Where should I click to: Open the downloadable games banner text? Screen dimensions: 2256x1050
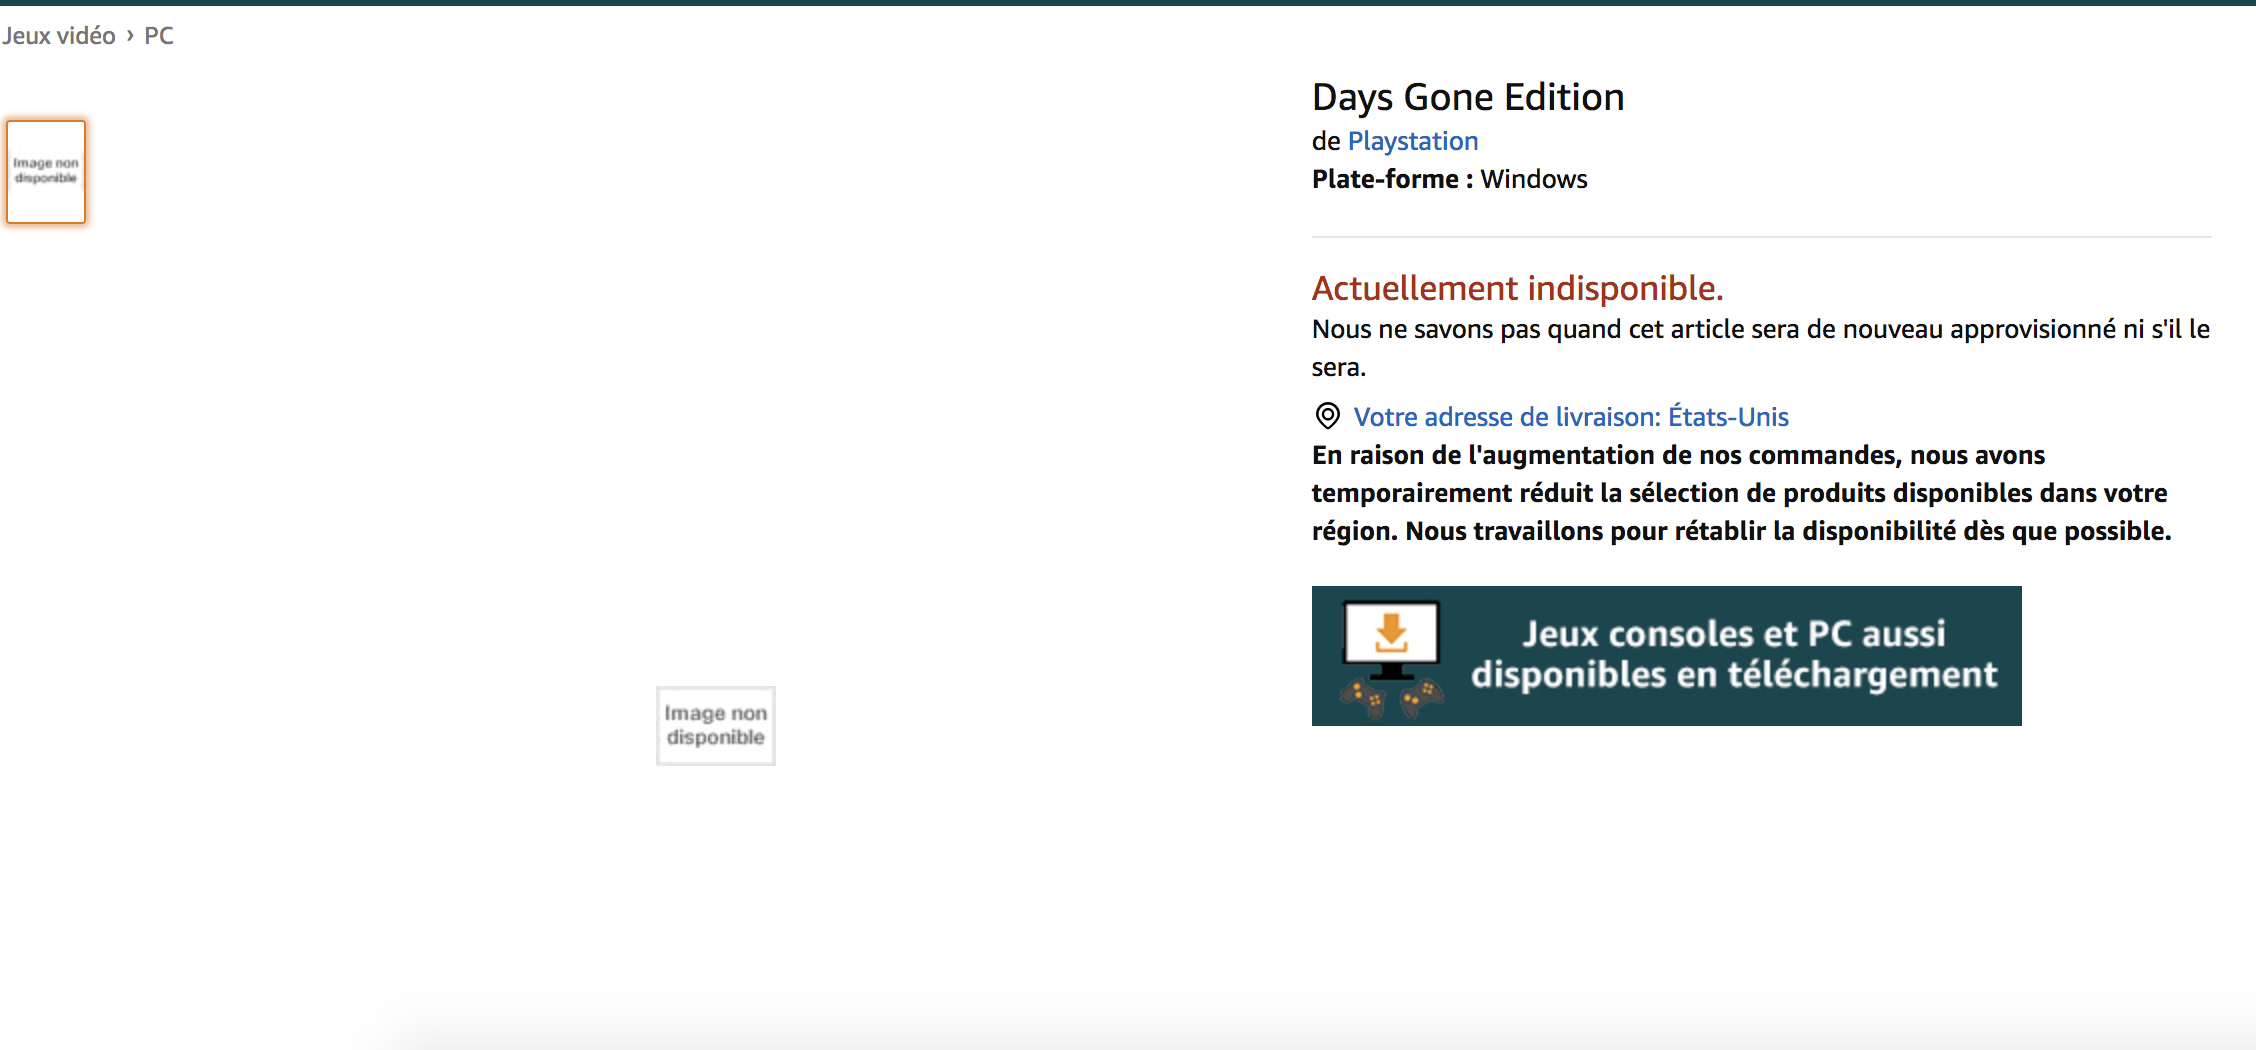(x=1733, y=655)
